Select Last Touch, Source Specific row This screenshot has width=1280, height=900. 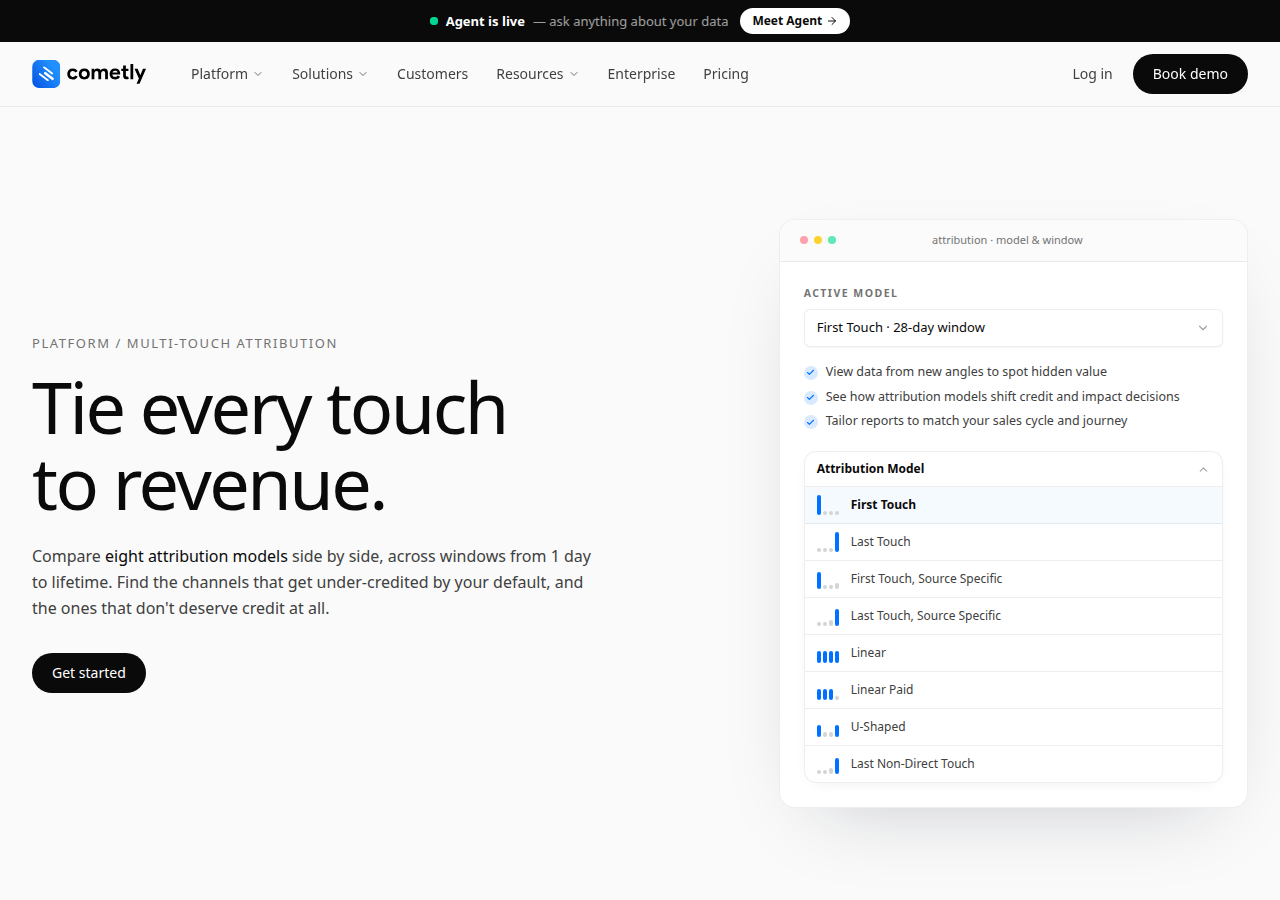1013,616
